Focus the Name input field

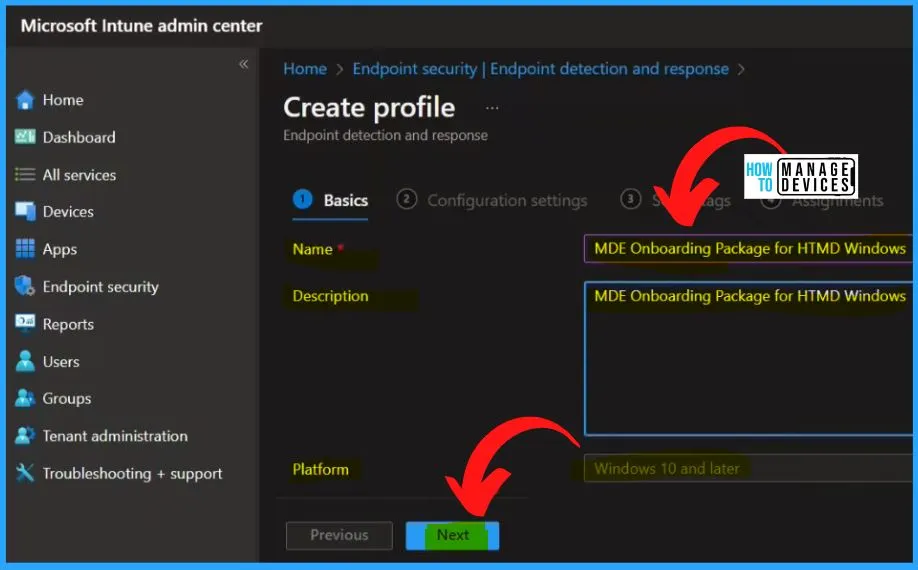748,249
